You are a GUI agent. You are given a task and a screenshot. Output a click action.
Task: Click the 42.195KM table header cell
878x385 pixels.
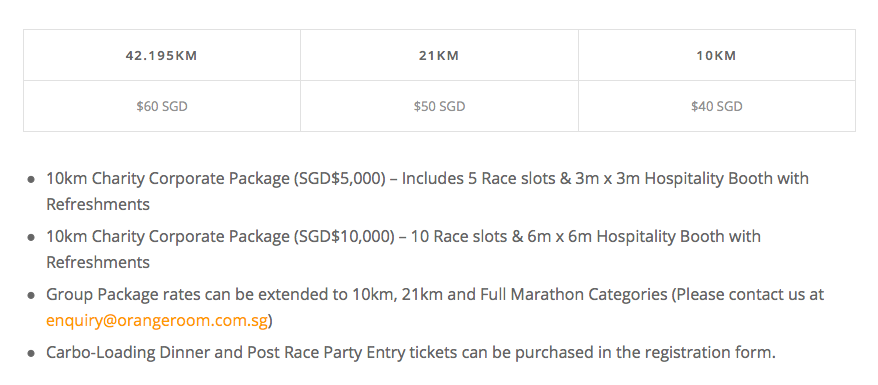click(x=162, y=55)
